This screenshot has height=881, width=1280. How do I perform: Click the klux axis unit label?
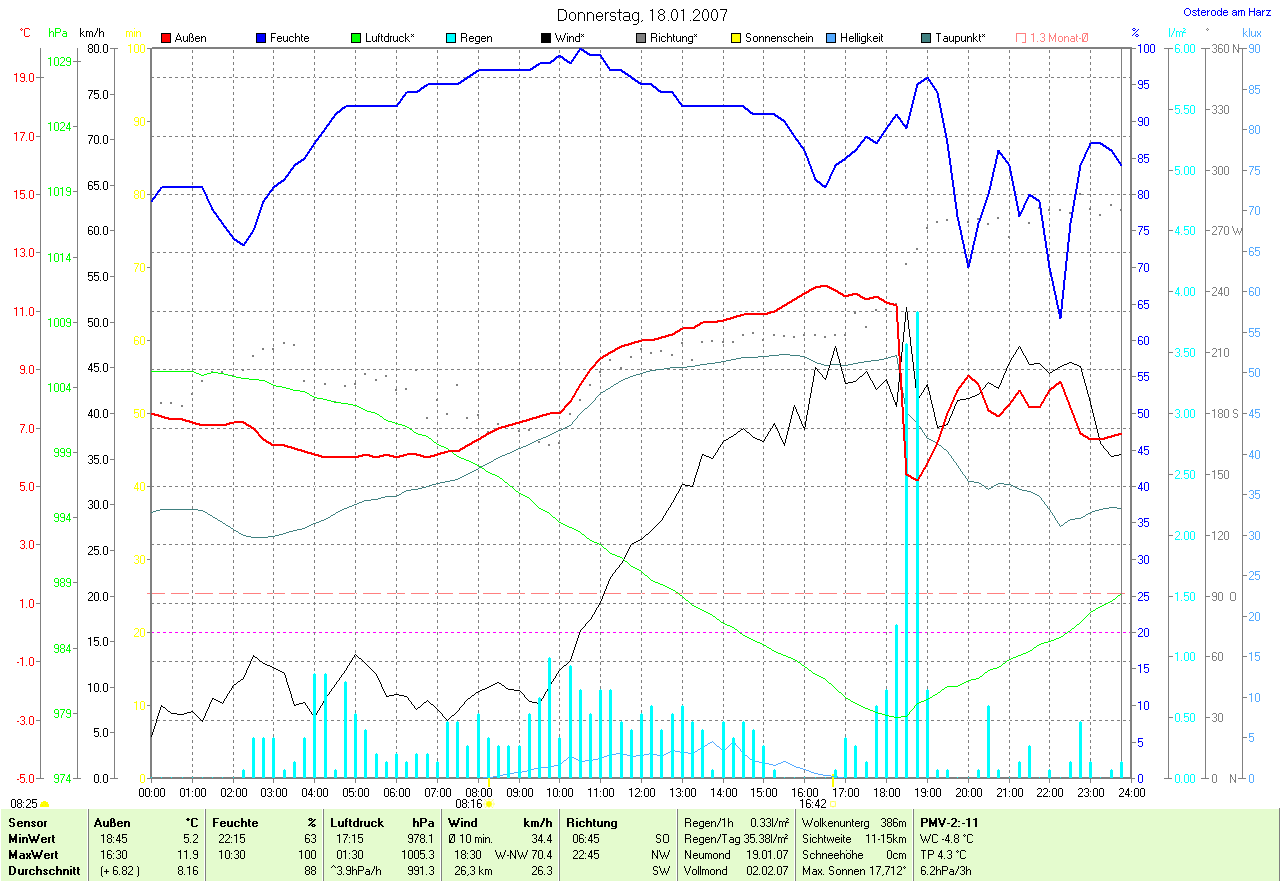[x=1251, y=33]
